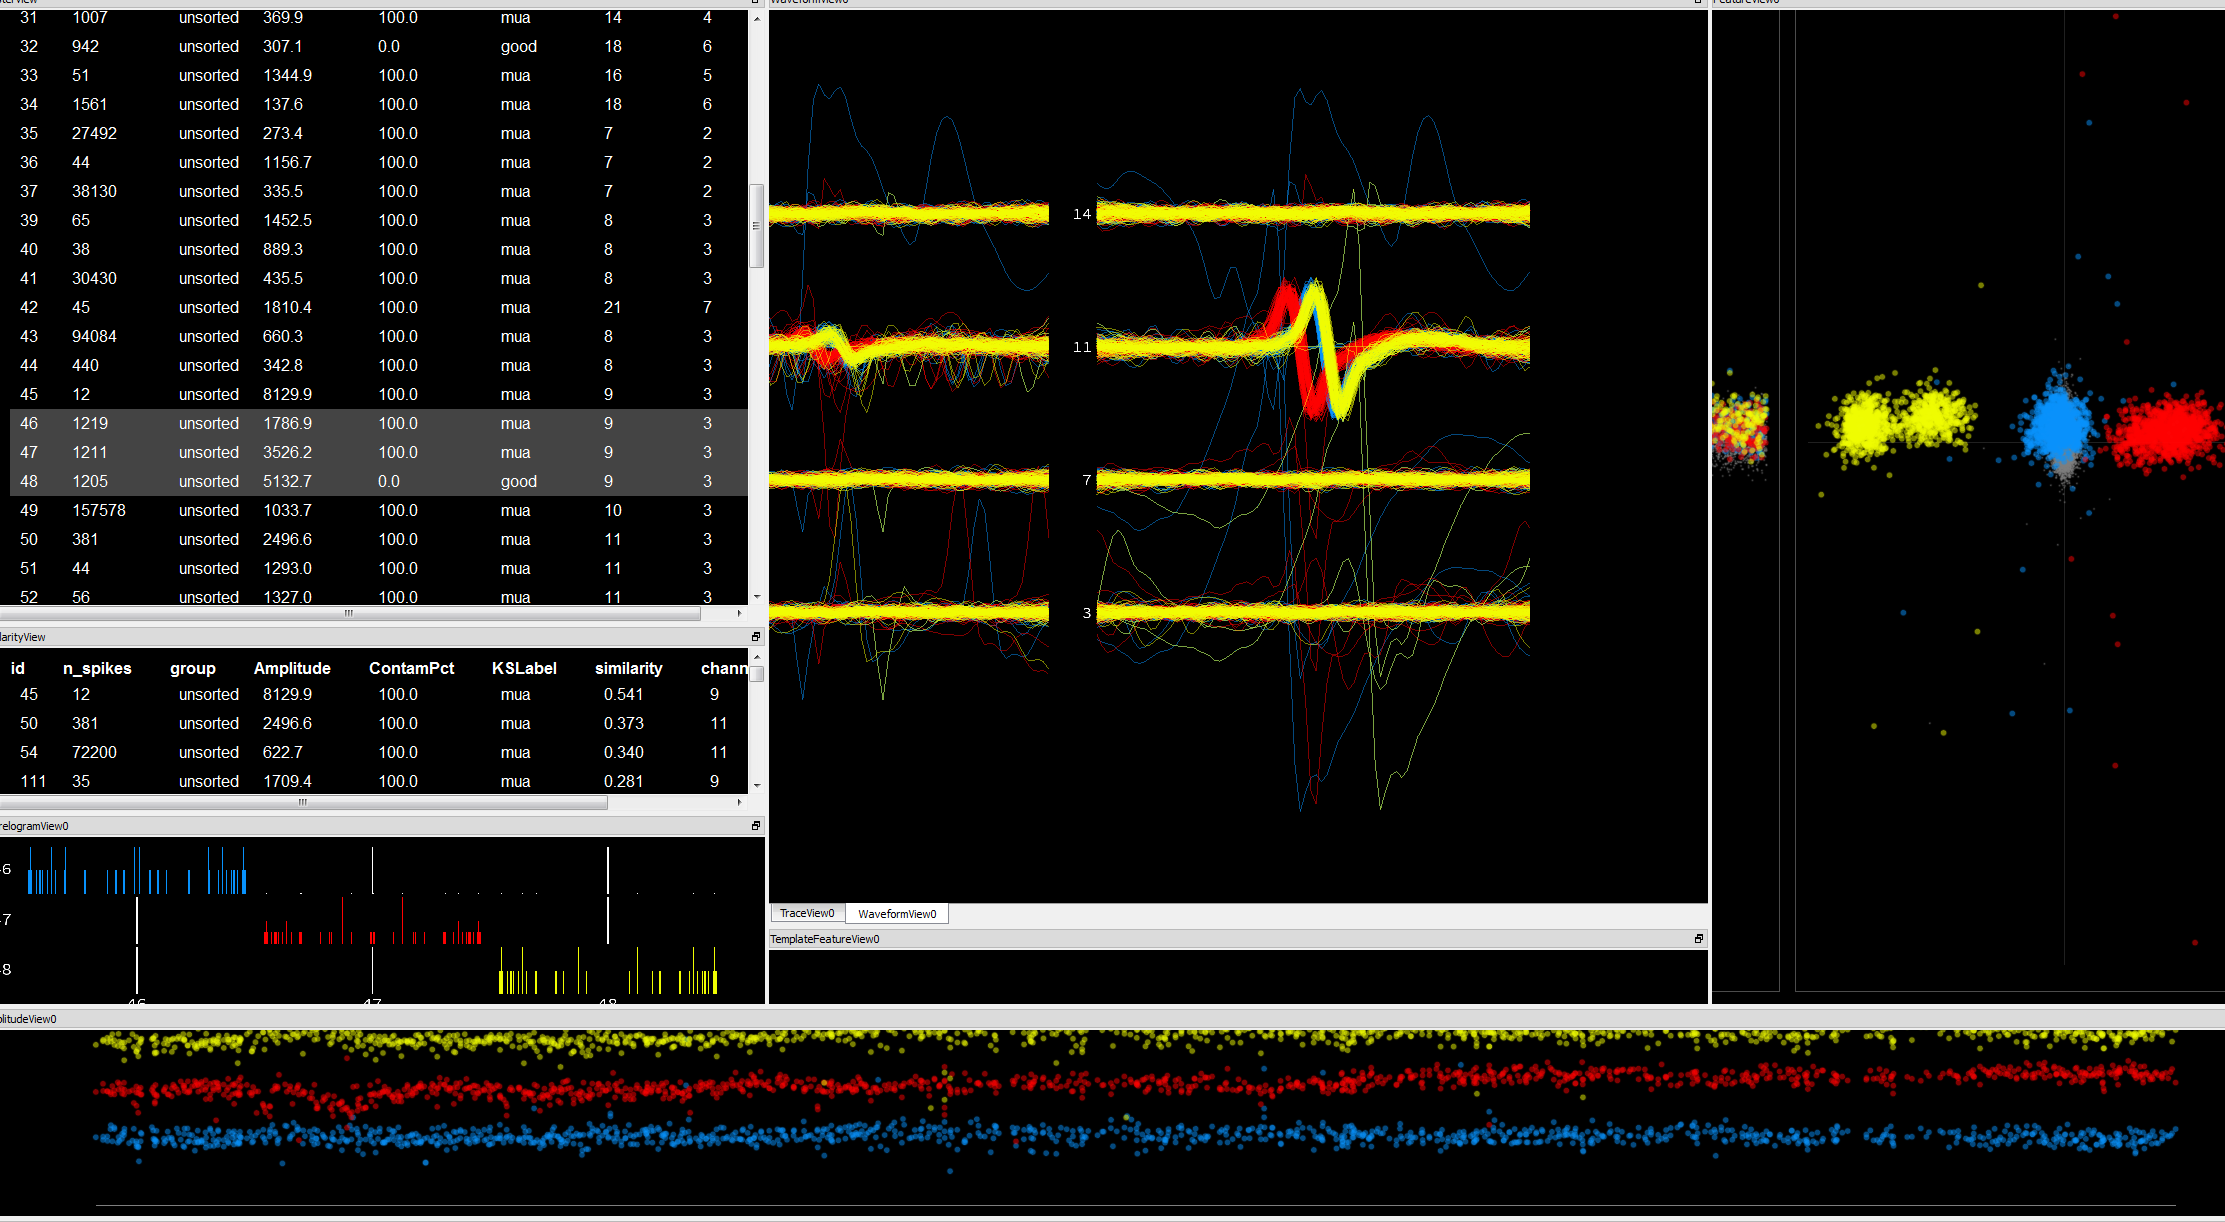The image size is (2225, 1222).
Task: Sort similarity table by ContamPct header
Action: pos(411,668)
